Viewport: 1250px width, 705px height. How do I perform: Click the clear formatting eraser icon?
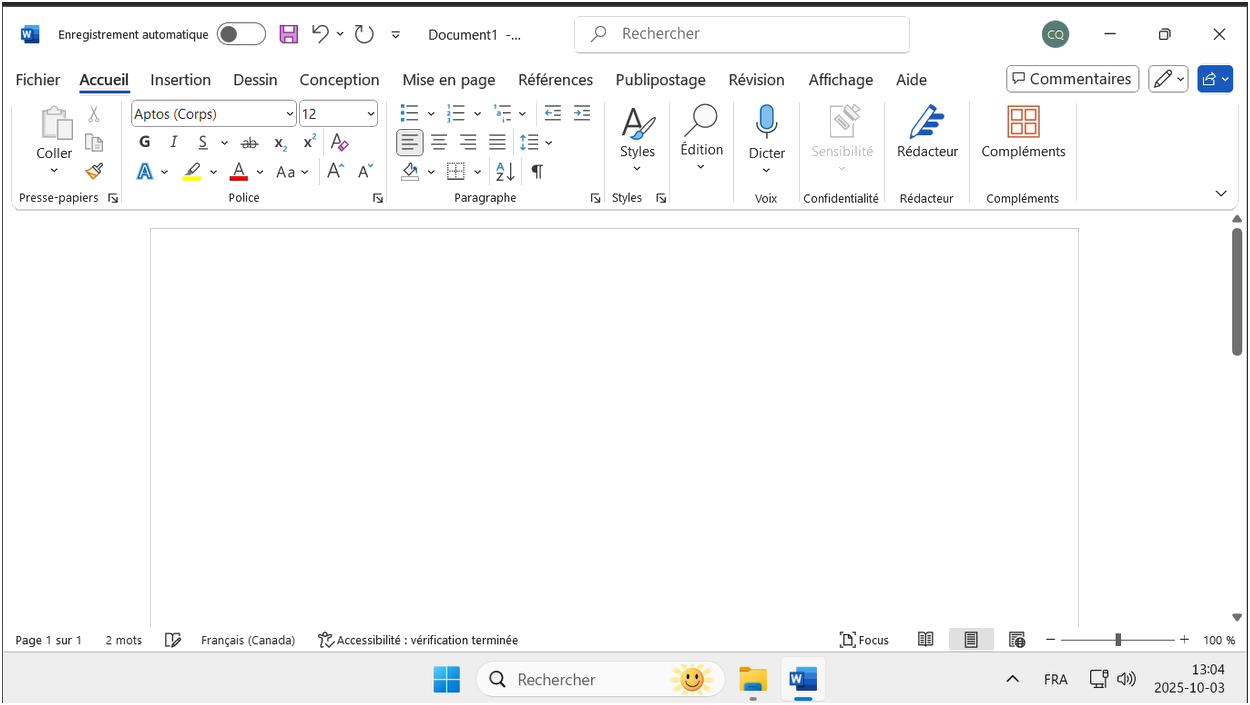(339, 143)
